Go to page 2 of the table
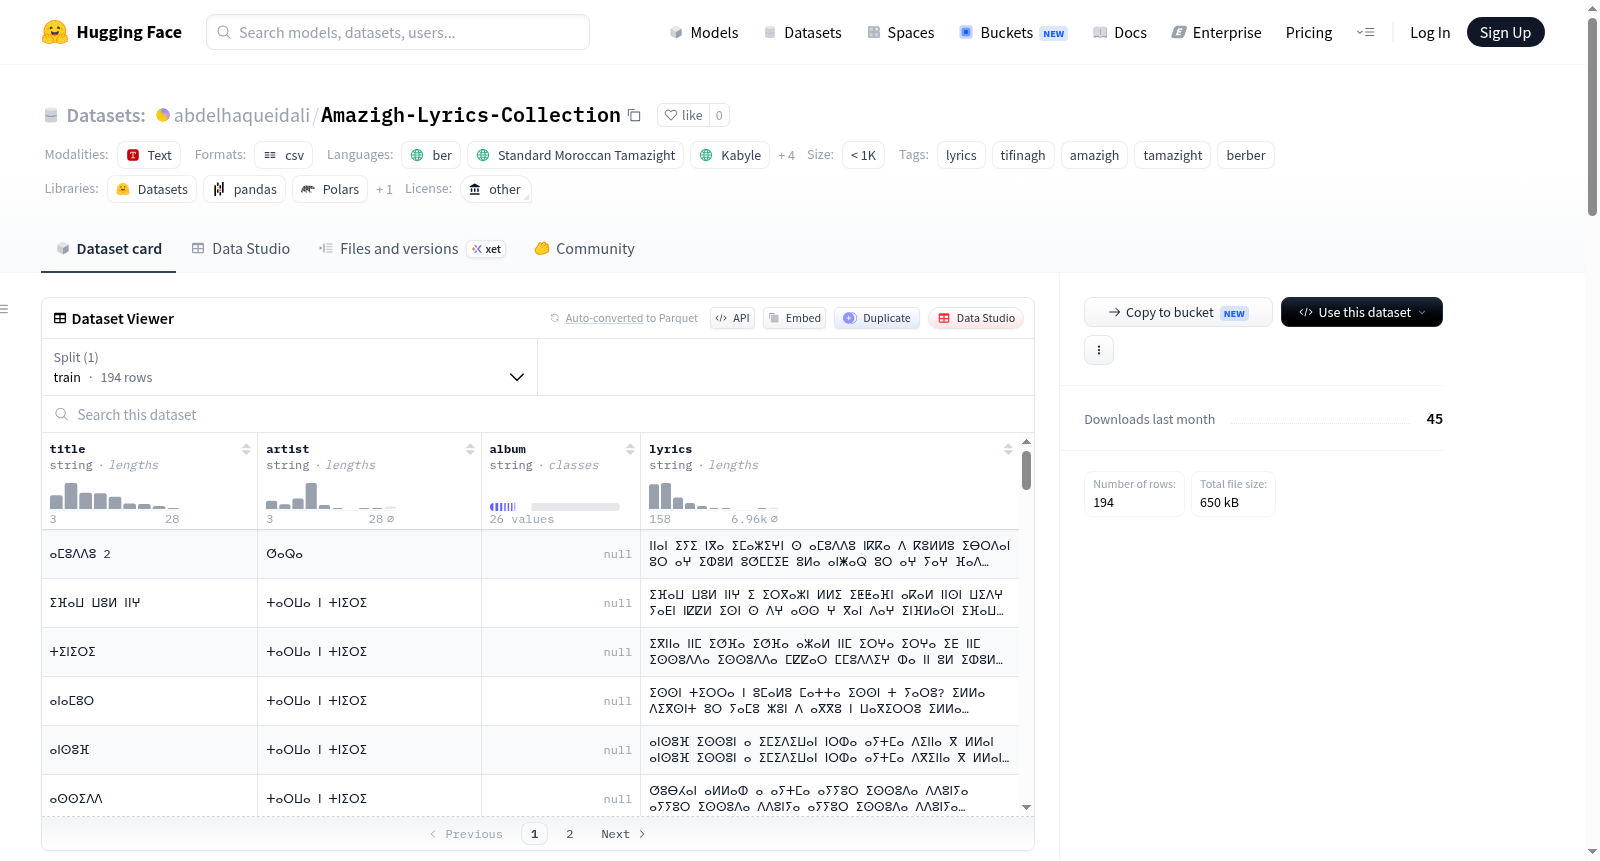Screen dimensions: 1600x861 point(570,834)
